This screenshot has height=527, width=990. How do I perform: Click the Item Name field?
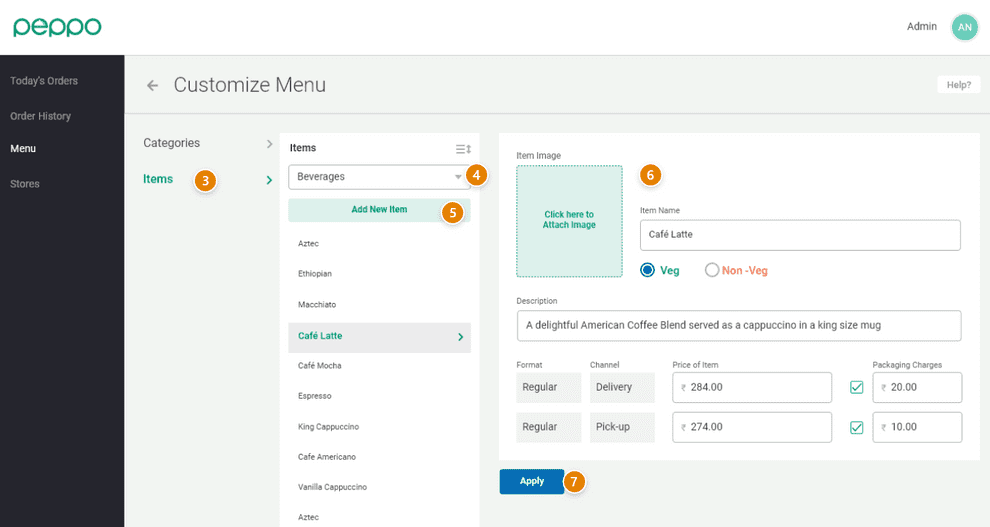[799, 235]
